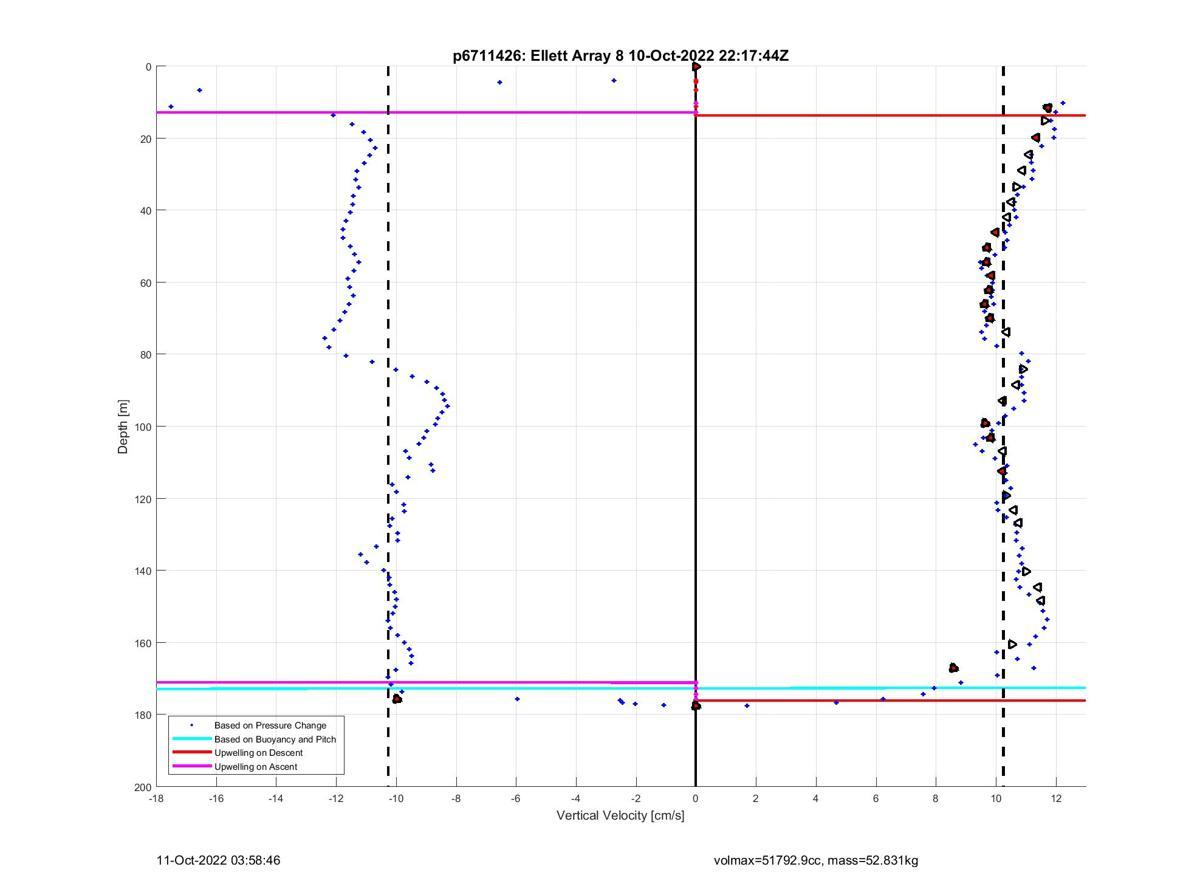Viewport: 1200px width, 885px height.
Task: Click the timestamp '11-Oct-2022 03:58:46'
Action: click(218, 860)
